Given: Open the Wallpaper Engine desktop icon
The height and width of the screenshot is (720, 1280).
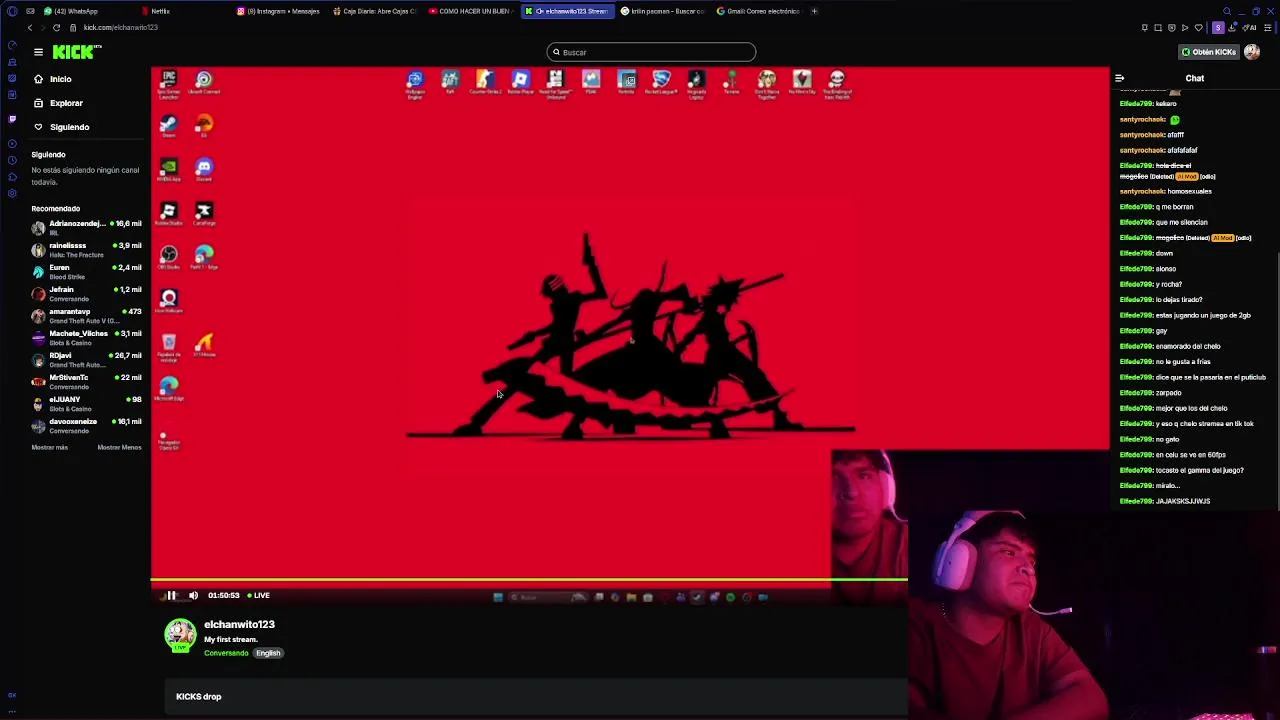Looking at the screenshot, I should pyautogui.click(x=415, y=84).
